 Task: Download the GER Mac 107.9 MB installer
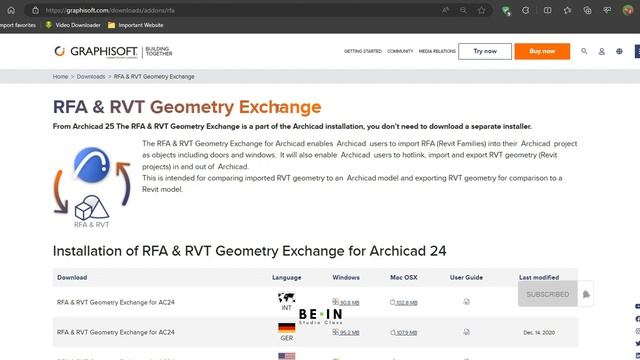pos(404,333)
